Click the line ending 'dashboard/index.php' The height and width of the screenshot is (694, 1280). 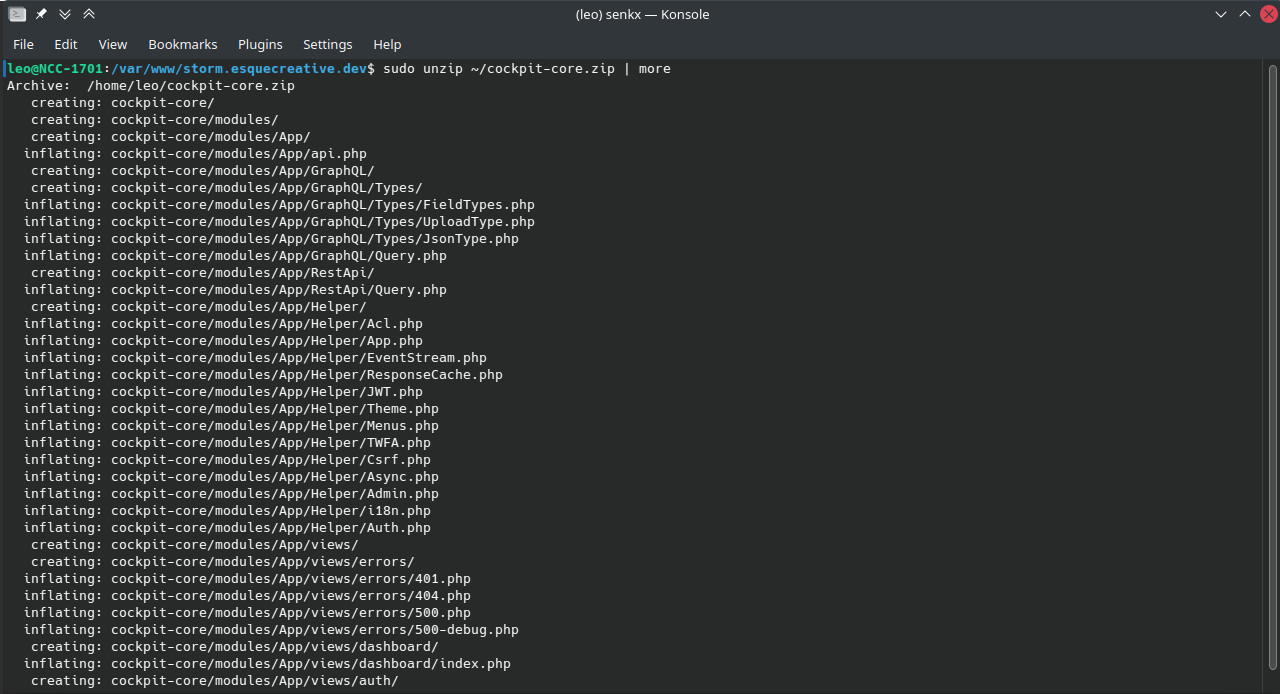267,664
